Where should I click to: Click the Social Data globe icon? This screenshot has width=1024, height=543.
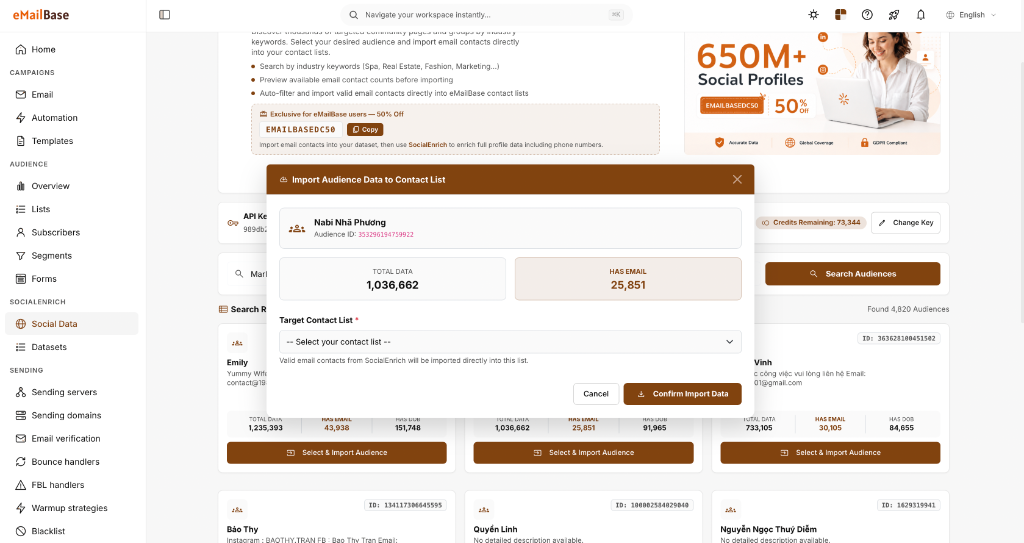pyautogui.click(x=21, y=323)
